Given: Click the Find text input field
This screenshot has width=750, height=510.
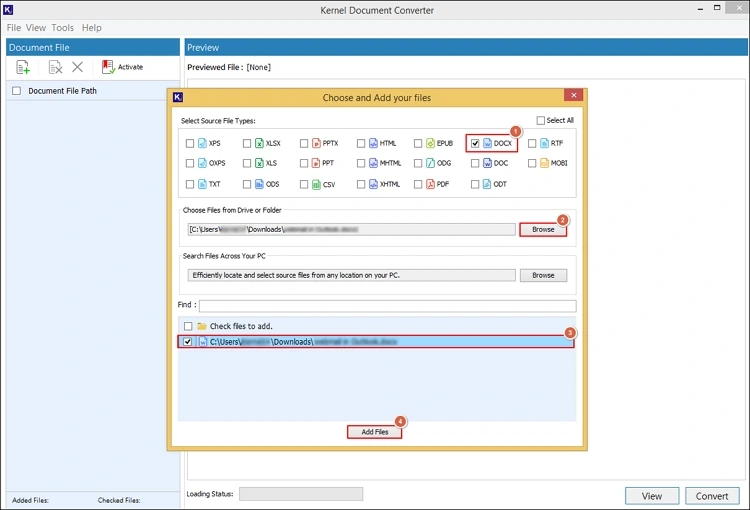Looking at the screenshot, I should pos(387,306).
